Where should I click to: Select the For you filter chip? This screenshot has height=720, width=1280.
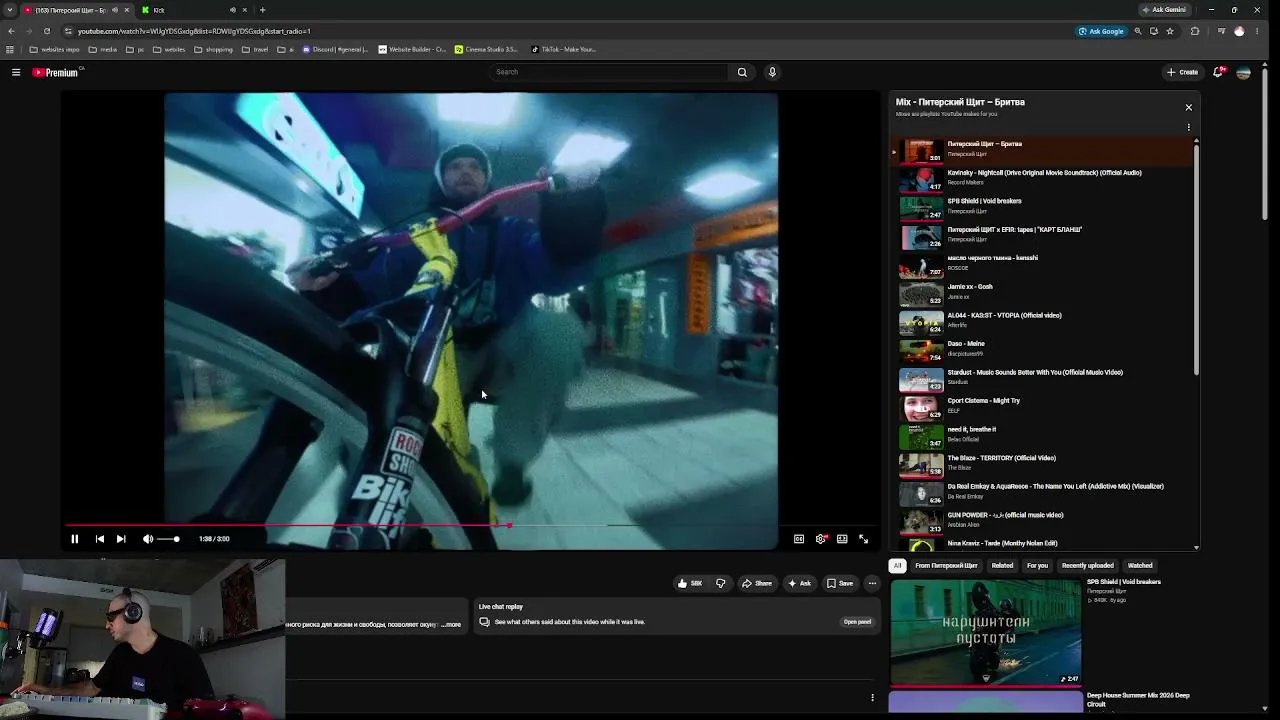pyautogui.click(x=1037, y=566)
